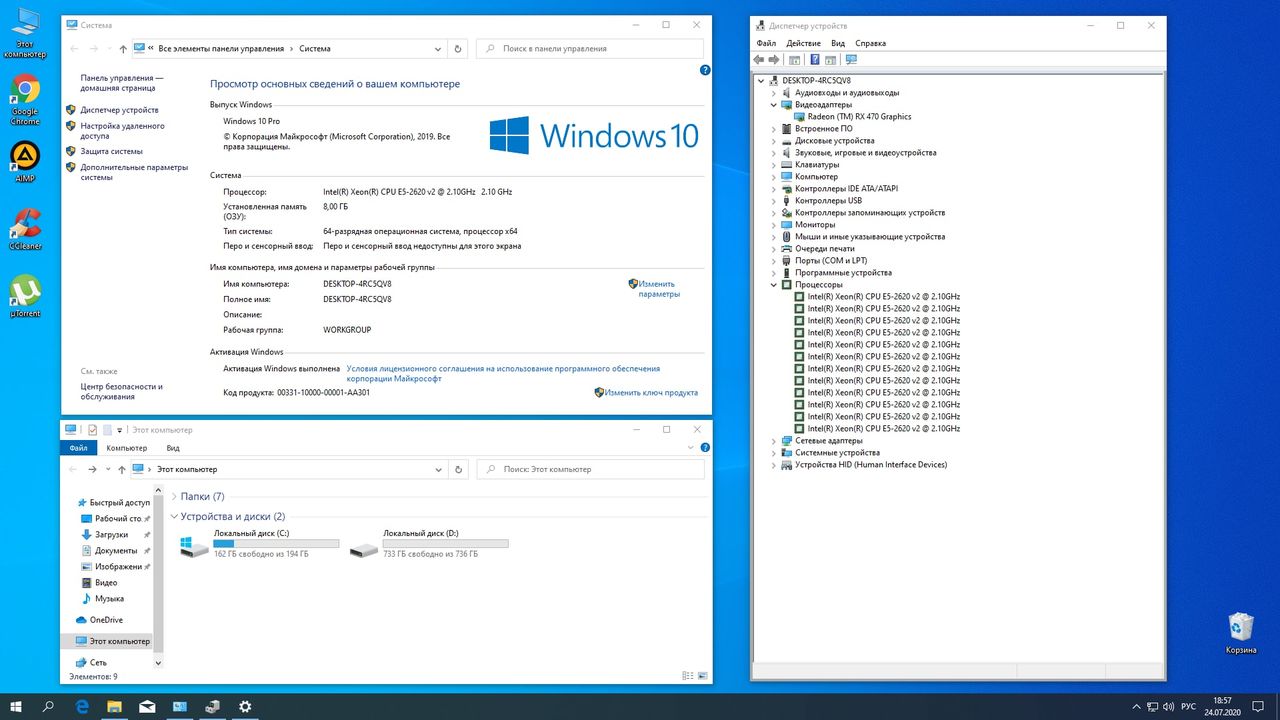The width and height of the screenshot is (1280, 720).
Task: Click the properties quick-access icon in the Explorer title bar
Action: (x=92, y=430)
